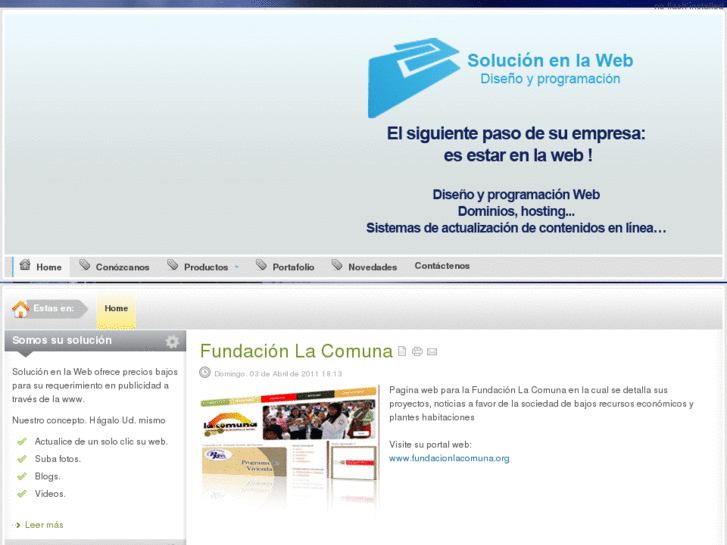Image resolution: width=727 pixels, height=545 pixels.
Task: Click the banner text El siguiente paso de su empresa
Action: [x=516, y=134]
